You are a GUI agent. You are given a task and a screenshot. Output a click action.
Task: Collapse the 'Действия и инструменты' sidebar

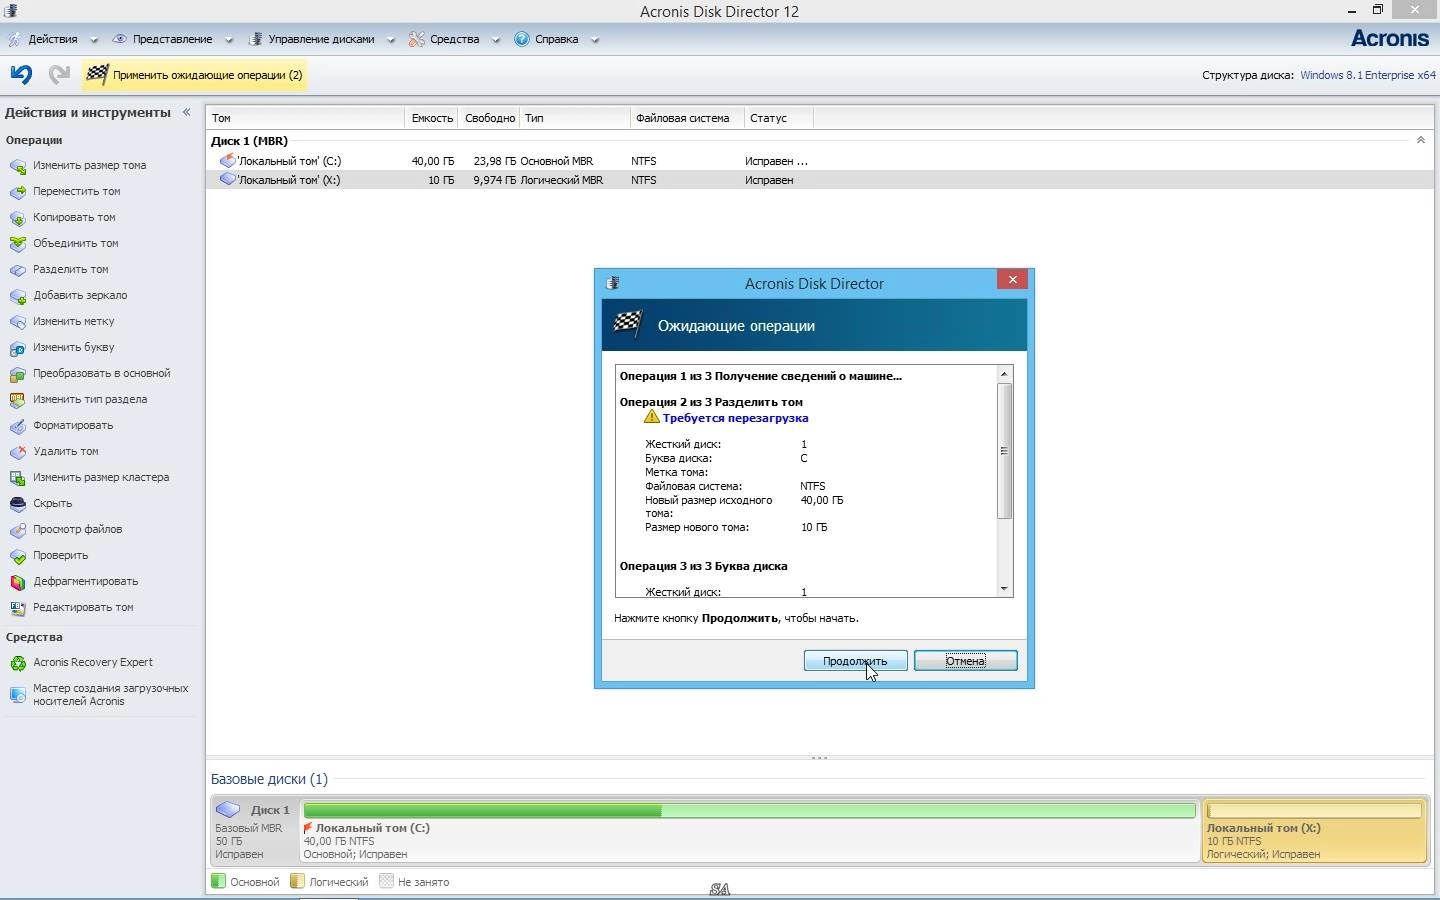point(187,112)
